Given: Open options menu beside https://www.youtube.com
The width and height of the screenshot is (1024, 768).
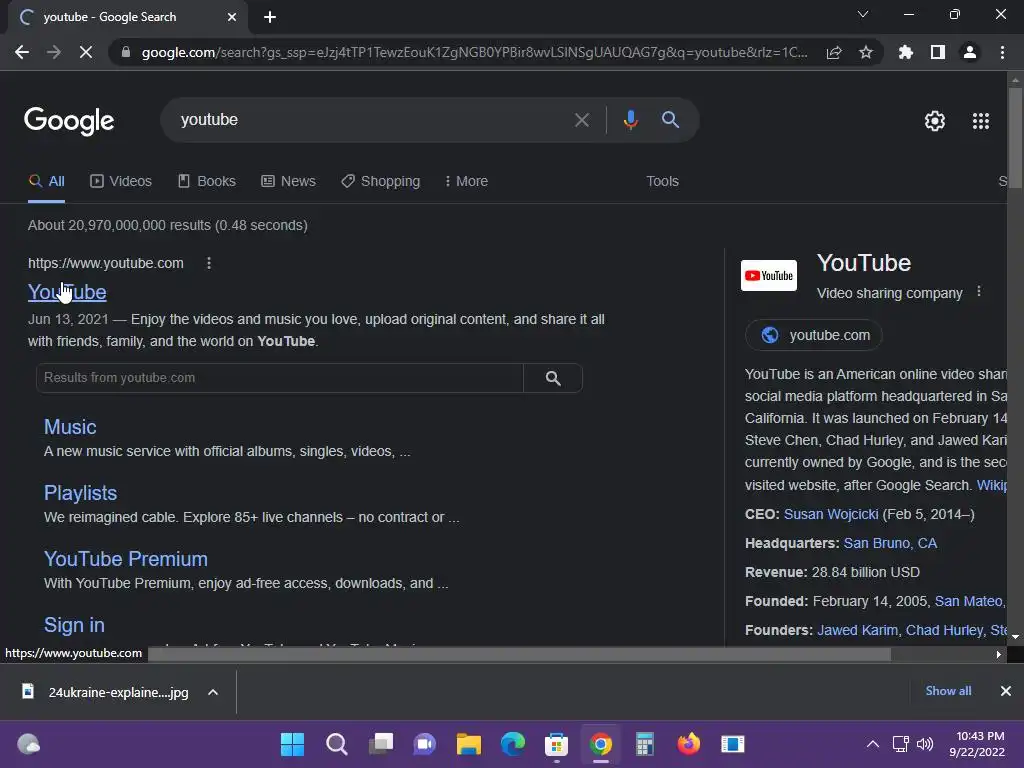Looking at the screenshot, I should tap(209, 263).
